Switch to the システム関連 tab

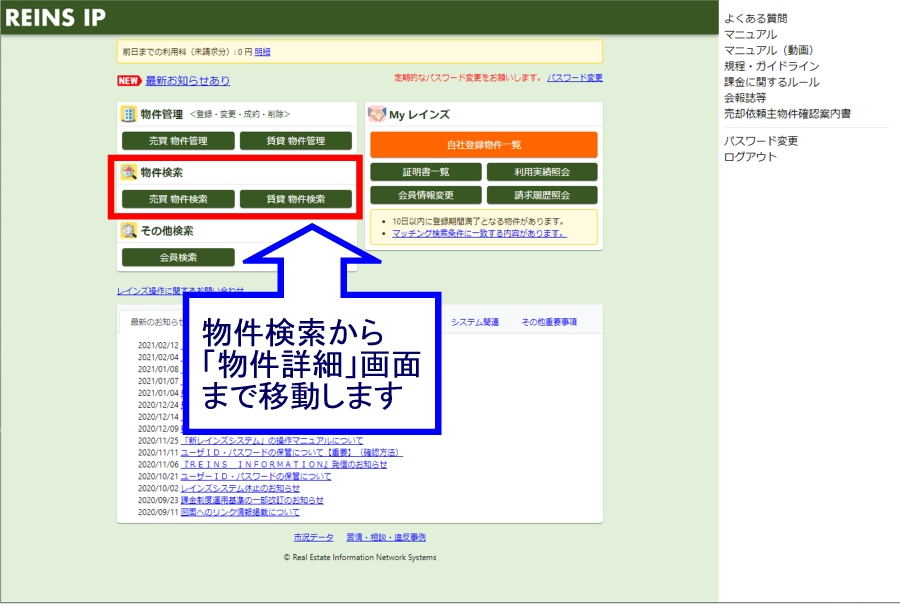[475, 322]
